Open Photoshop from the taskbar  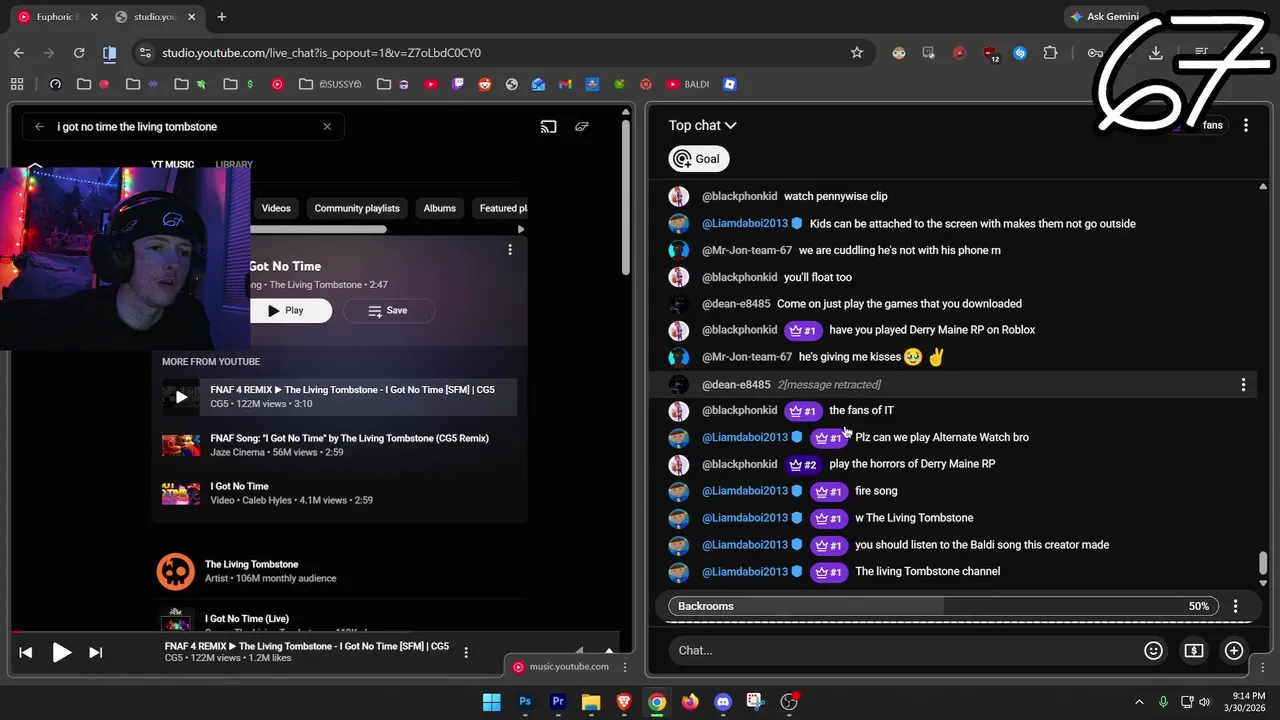tap(525, 702)
